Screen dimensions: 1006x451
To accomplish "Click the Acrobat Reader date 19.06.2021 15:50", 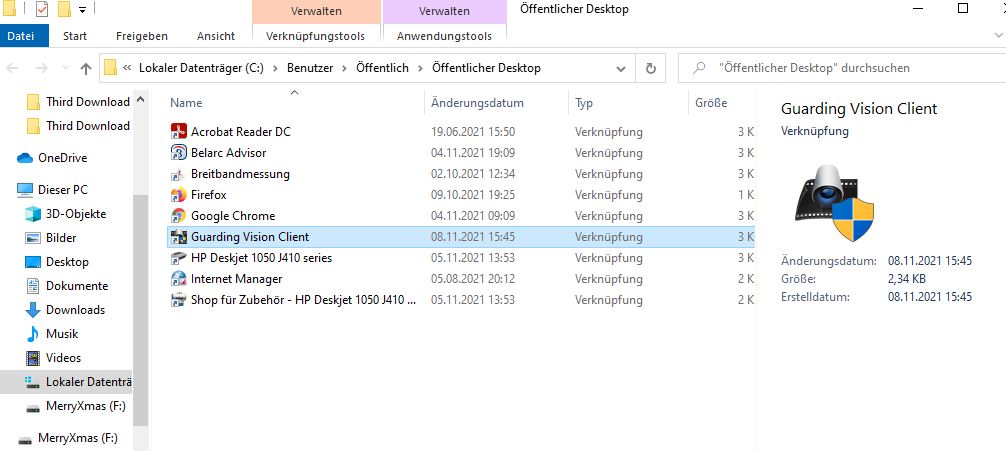I will coord(472,132).
